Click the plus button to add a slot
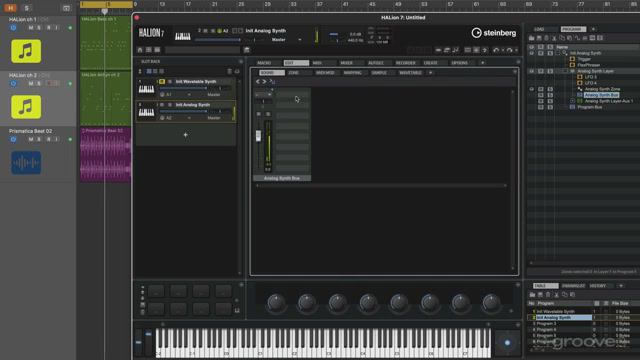The image size is (640, 360). (186, 135)
